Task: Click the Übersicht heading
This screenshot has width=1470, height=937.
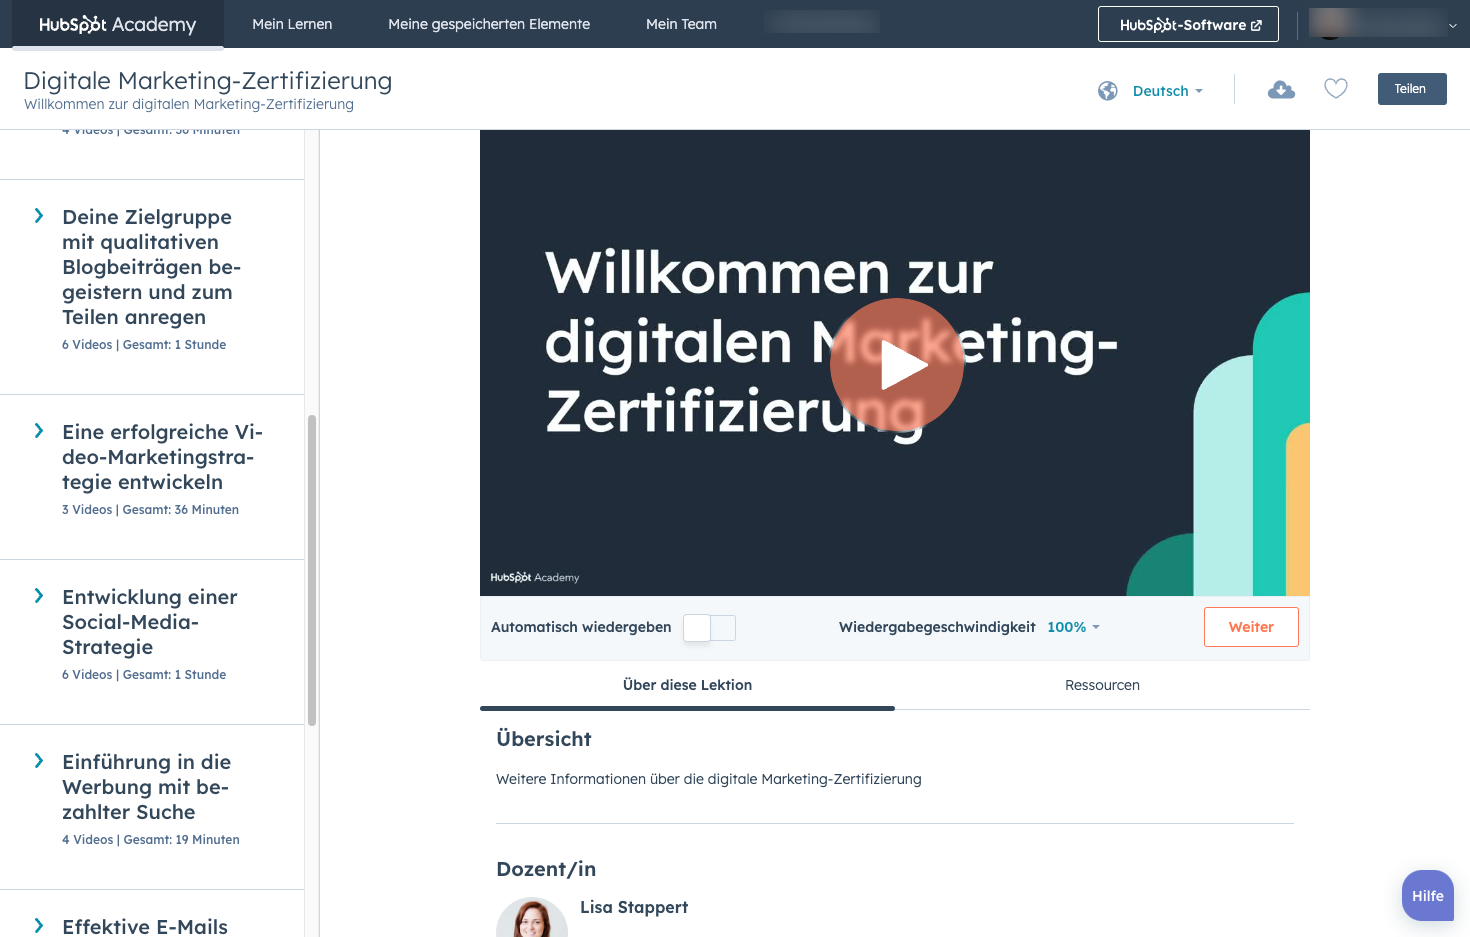Action: click(x=544, y=739)
